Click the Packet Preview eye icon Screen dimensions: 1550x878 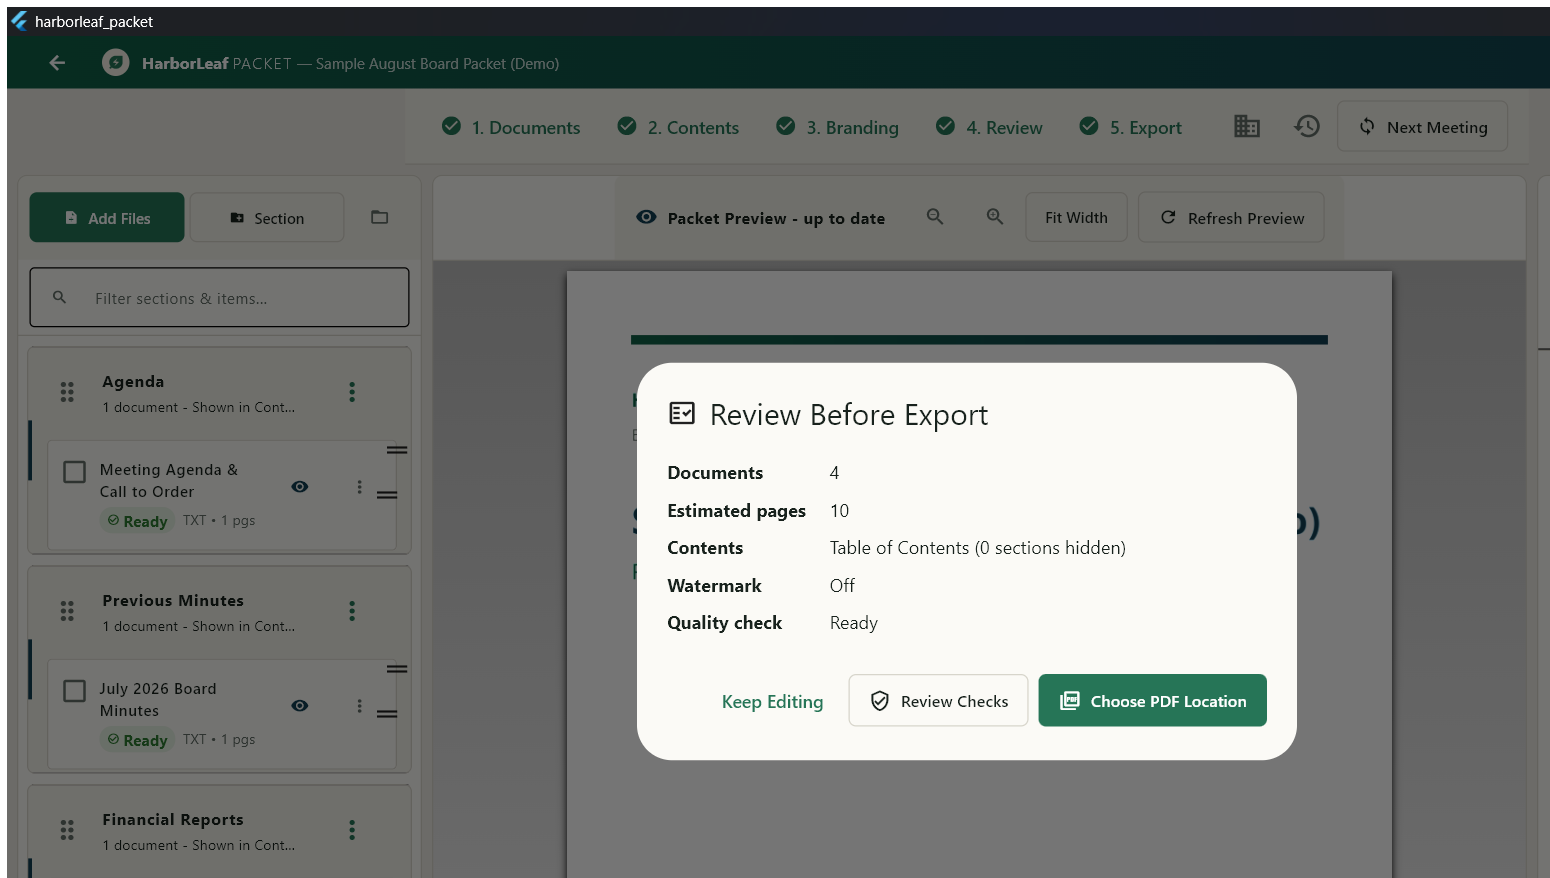(x=647, y=217)
